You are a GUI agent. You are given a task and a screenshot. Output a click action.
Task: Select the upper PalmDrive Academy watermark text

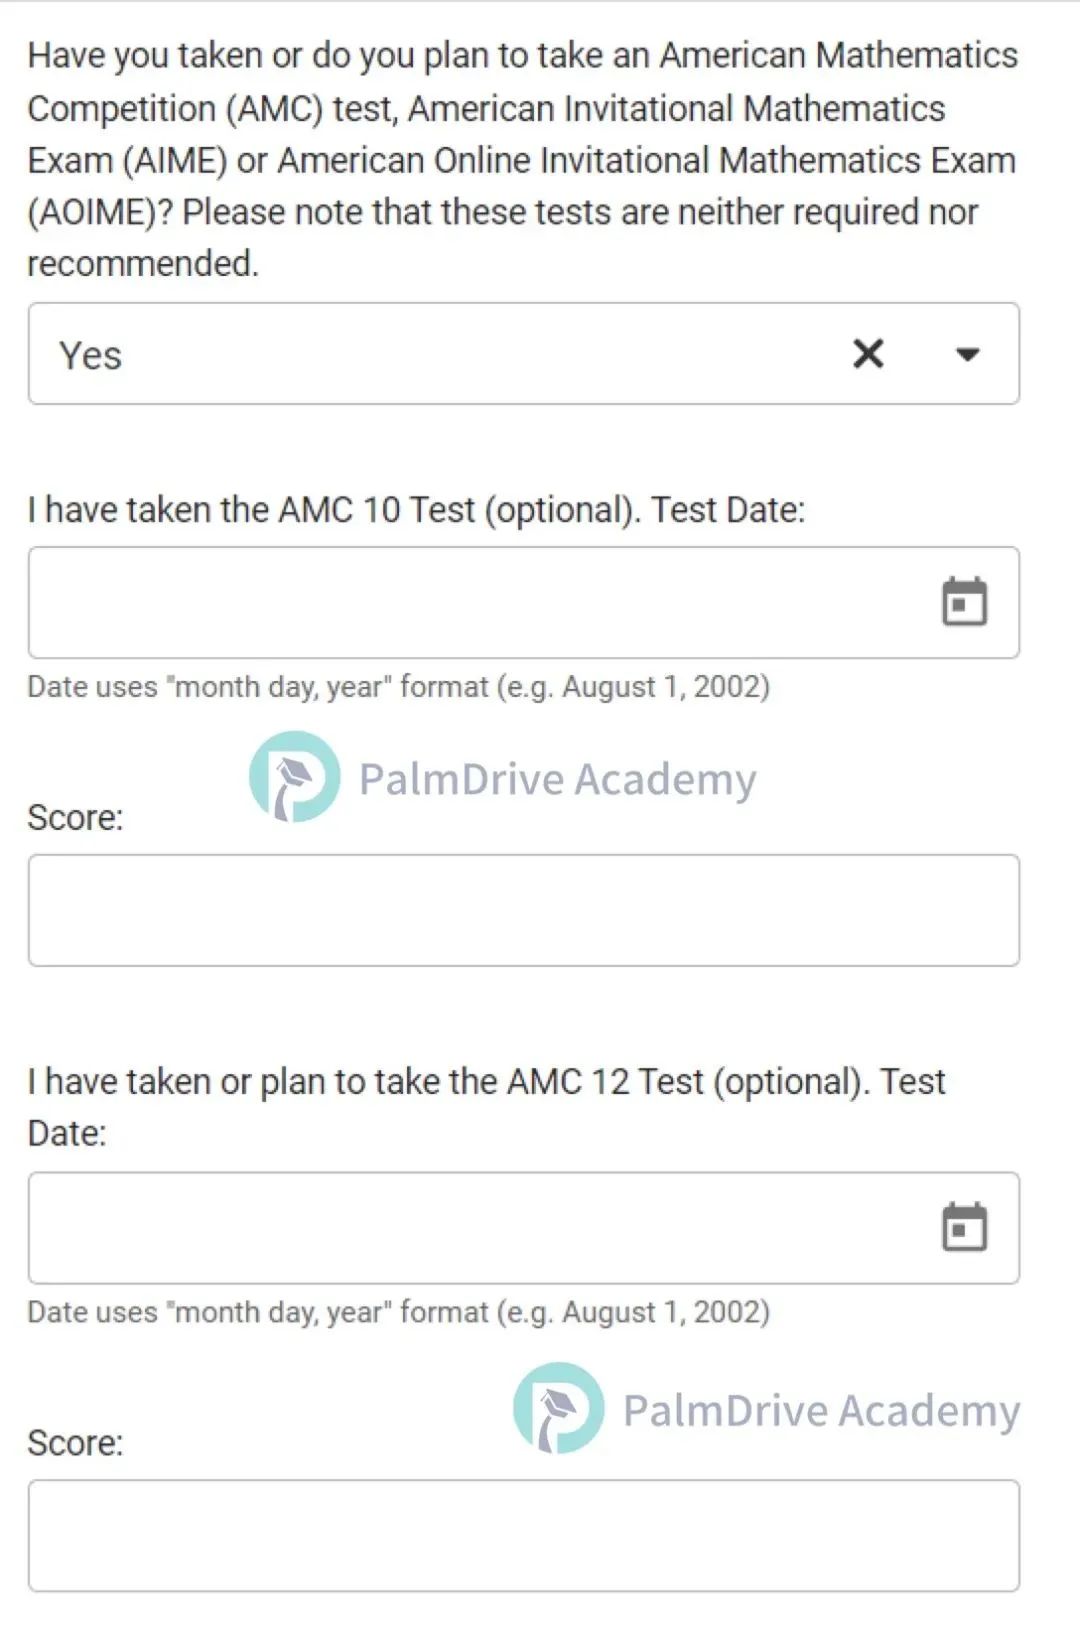pos(558,780)
